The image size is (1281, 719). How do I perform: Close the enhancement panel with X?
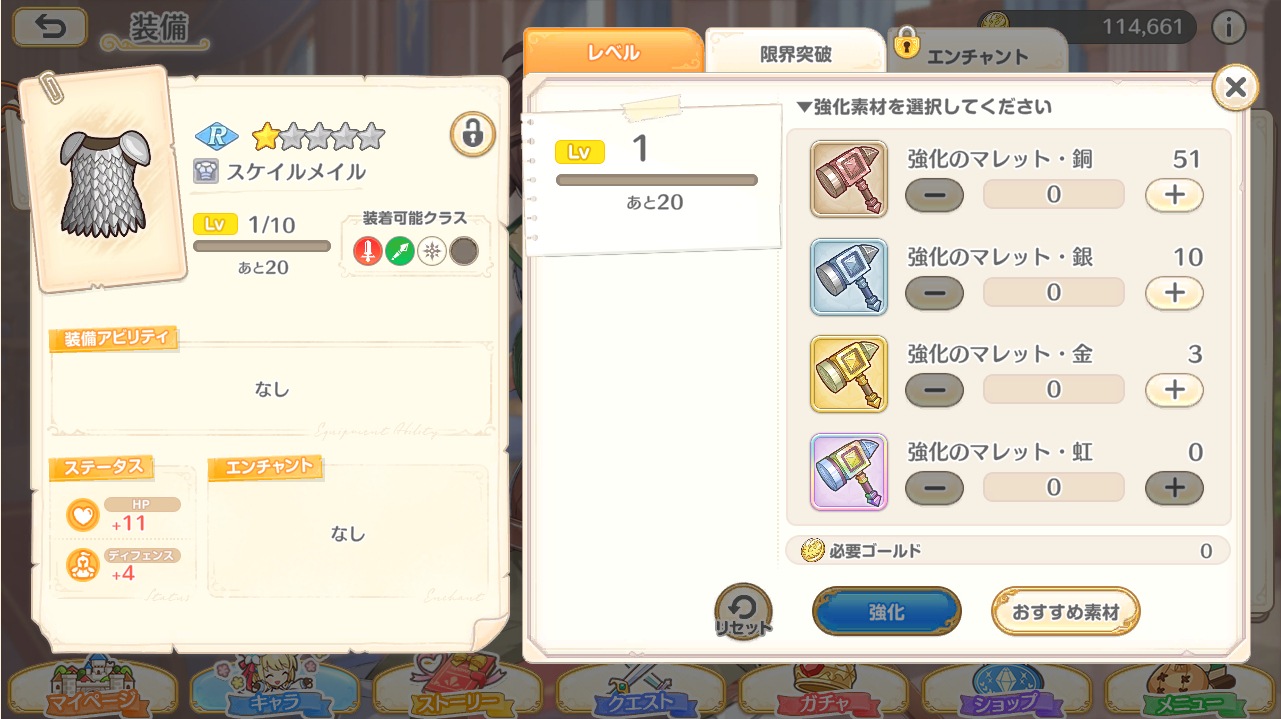(x=1236, y=88)
